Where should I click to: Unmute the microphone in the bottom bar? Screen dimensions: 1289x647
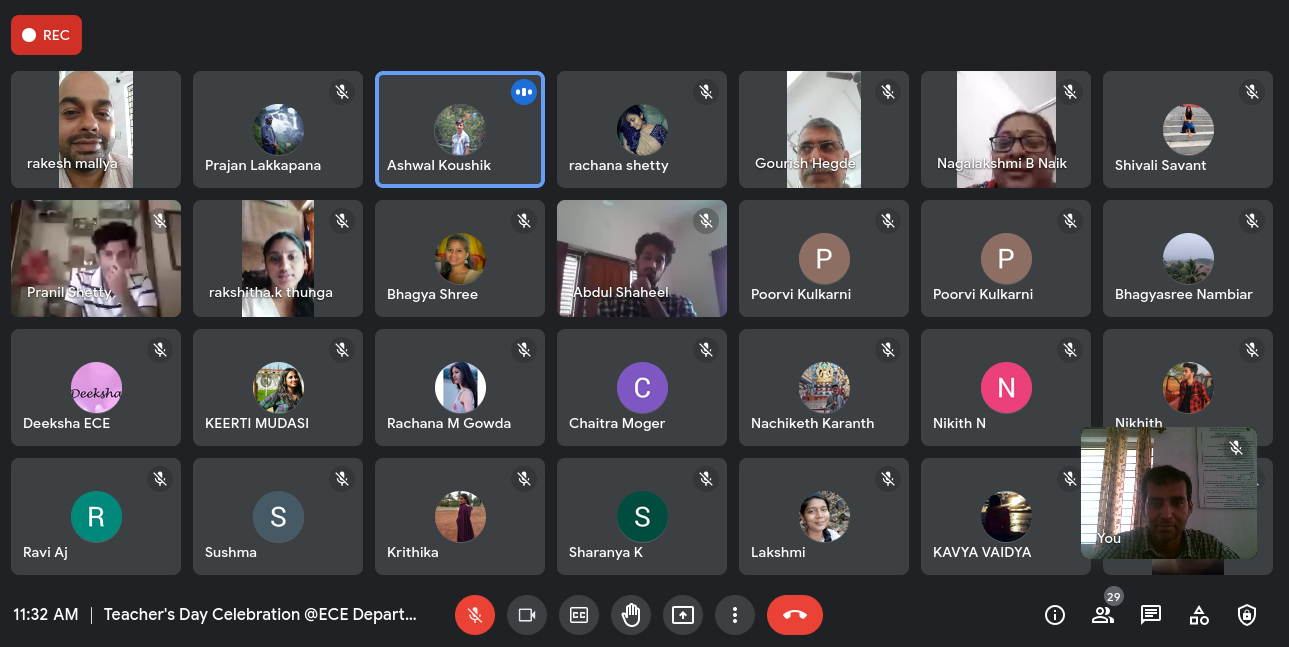click(475, 615)
